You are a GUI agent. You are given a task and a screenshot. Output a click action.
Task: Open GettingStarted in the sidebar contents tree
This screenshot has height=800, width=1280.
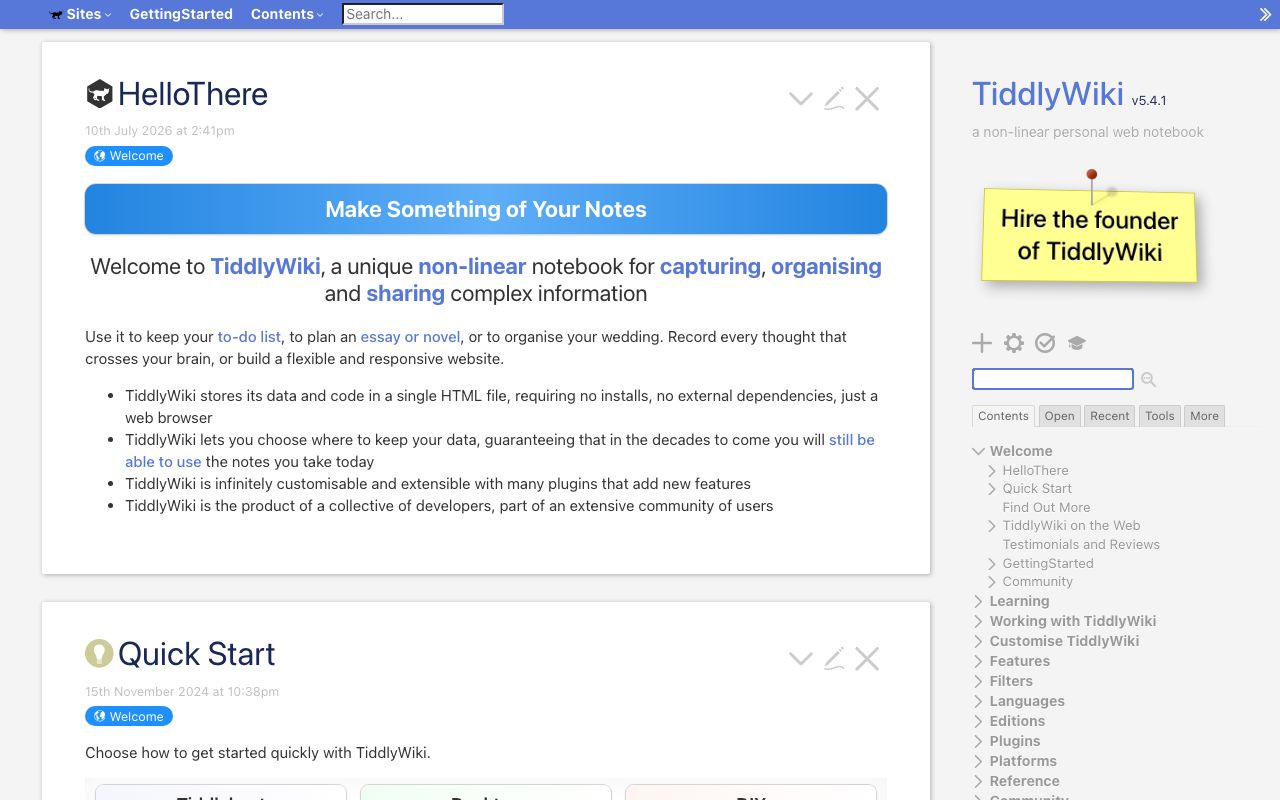pyautogui.click(x=1048, y=563)
